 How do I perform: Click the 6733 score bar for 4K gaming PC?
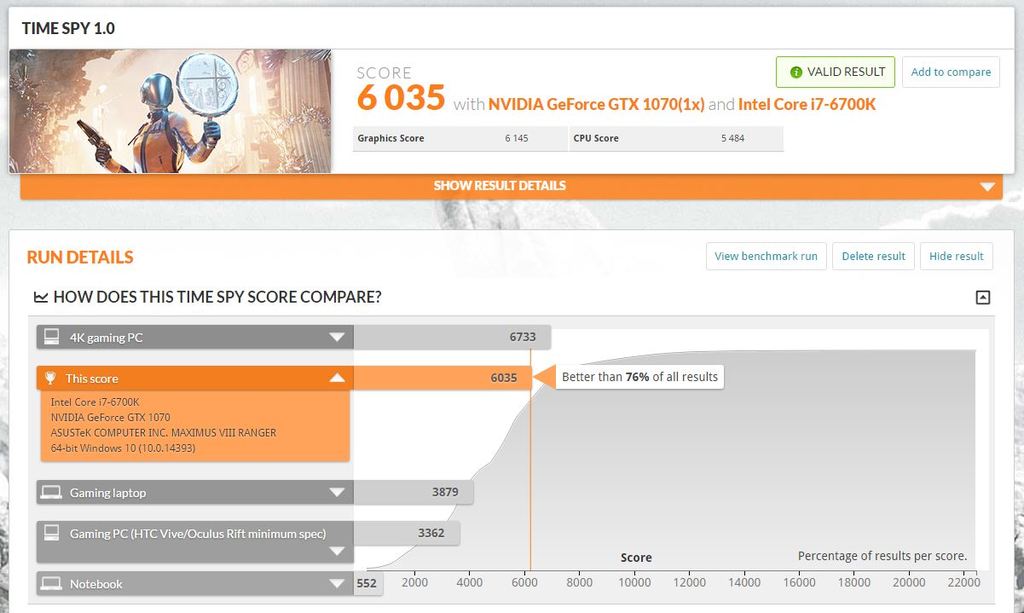452,337
